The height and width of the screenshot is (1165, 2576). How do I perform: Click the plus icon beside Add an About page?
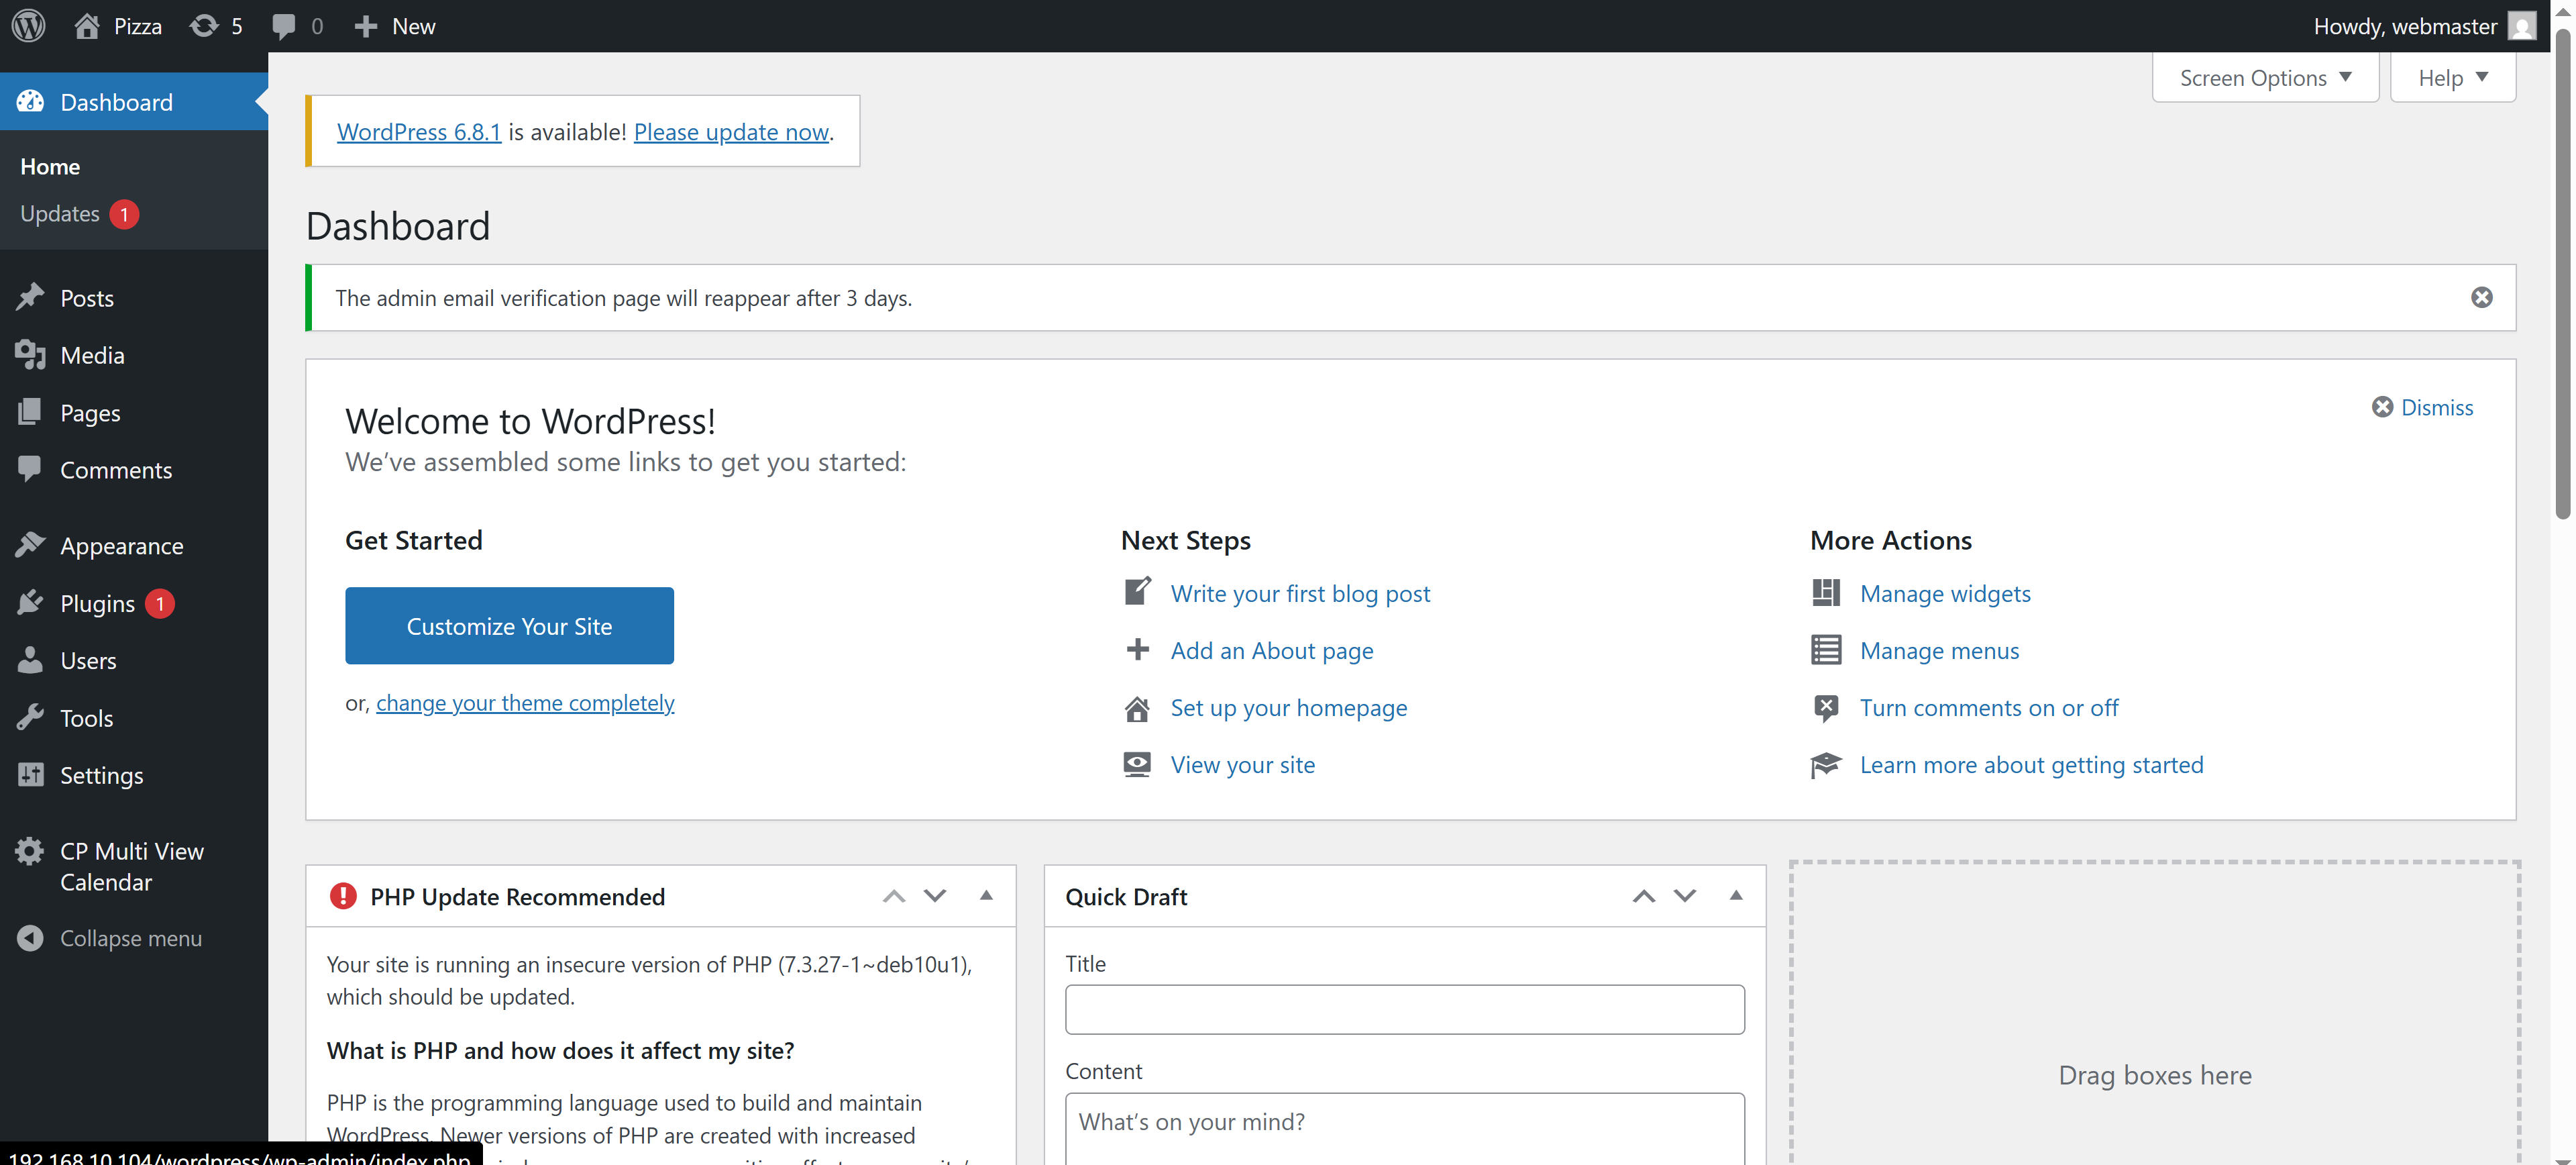tap(1137, 650)
